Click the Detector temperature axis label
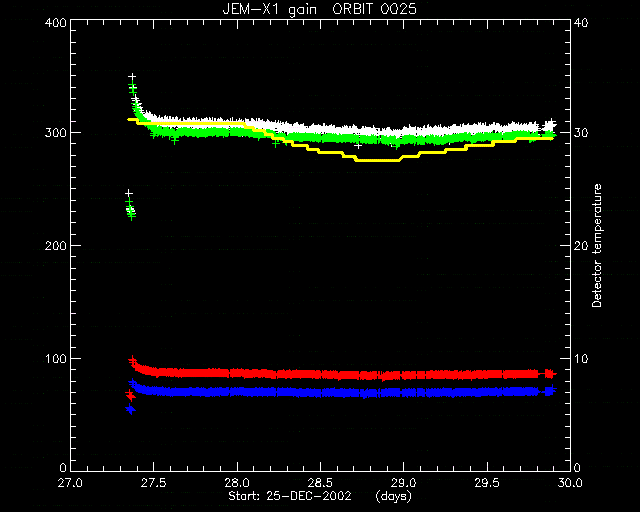 pyautogui.click(x=597, y=245)
